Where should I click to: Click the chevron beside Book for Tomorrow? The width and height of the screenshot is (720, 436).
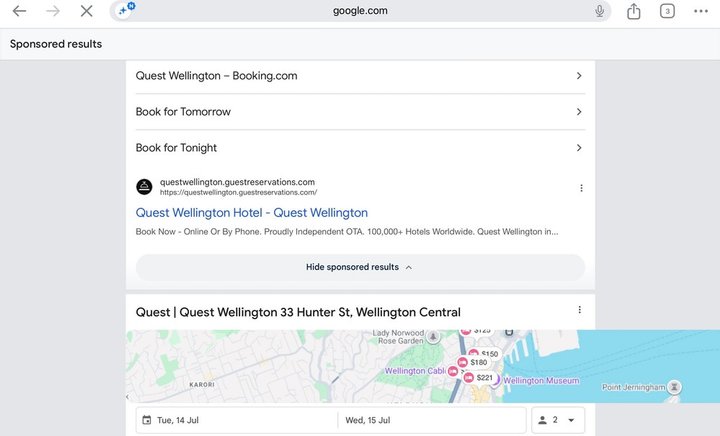[579, 112]
